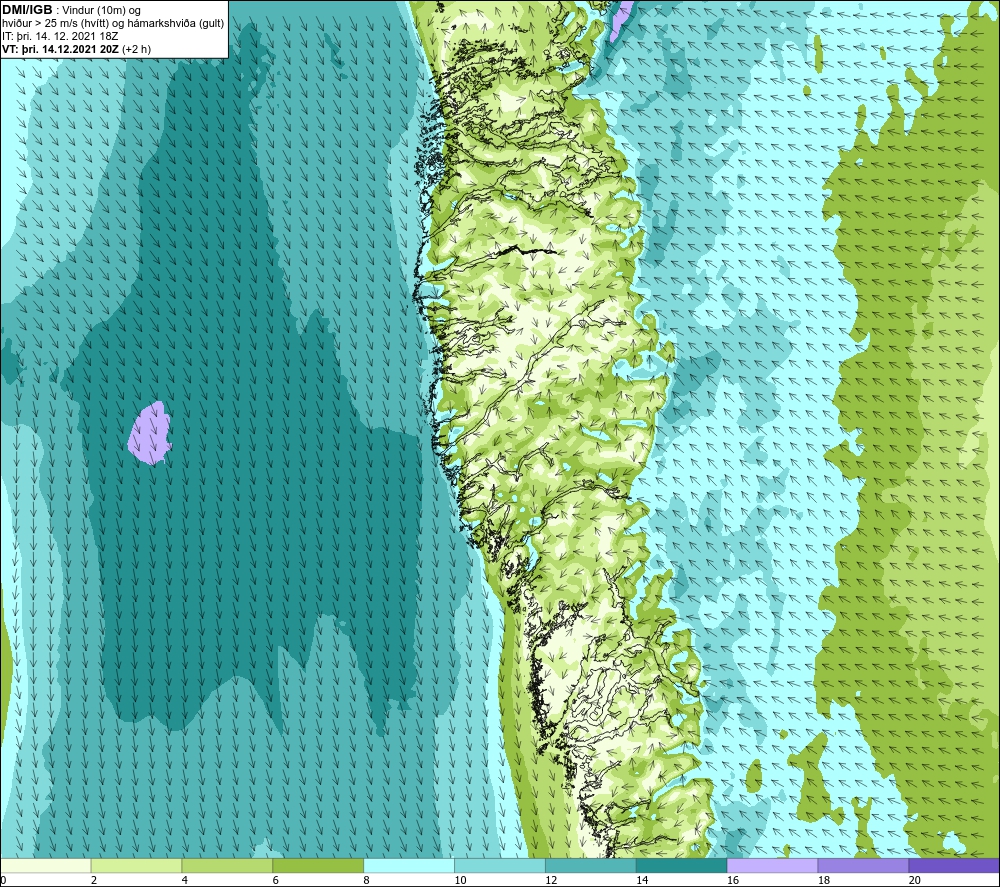Click the 18–20 m/s medium purple legend swatch
Viewport: 1000px width, 887px height.
click(x=863, y=865)
